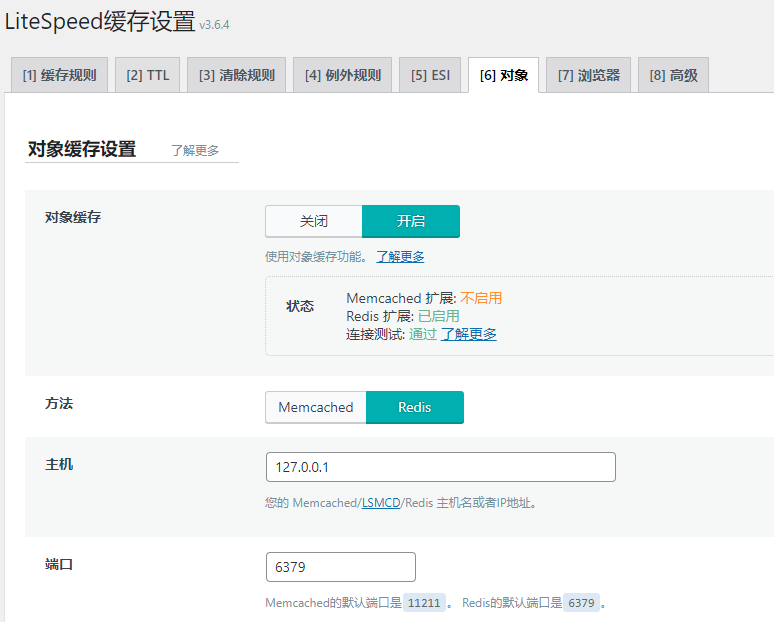Open the [8] 高级 settings tab
This screenshot has height=622, width=774.
(x=673, y=75)
